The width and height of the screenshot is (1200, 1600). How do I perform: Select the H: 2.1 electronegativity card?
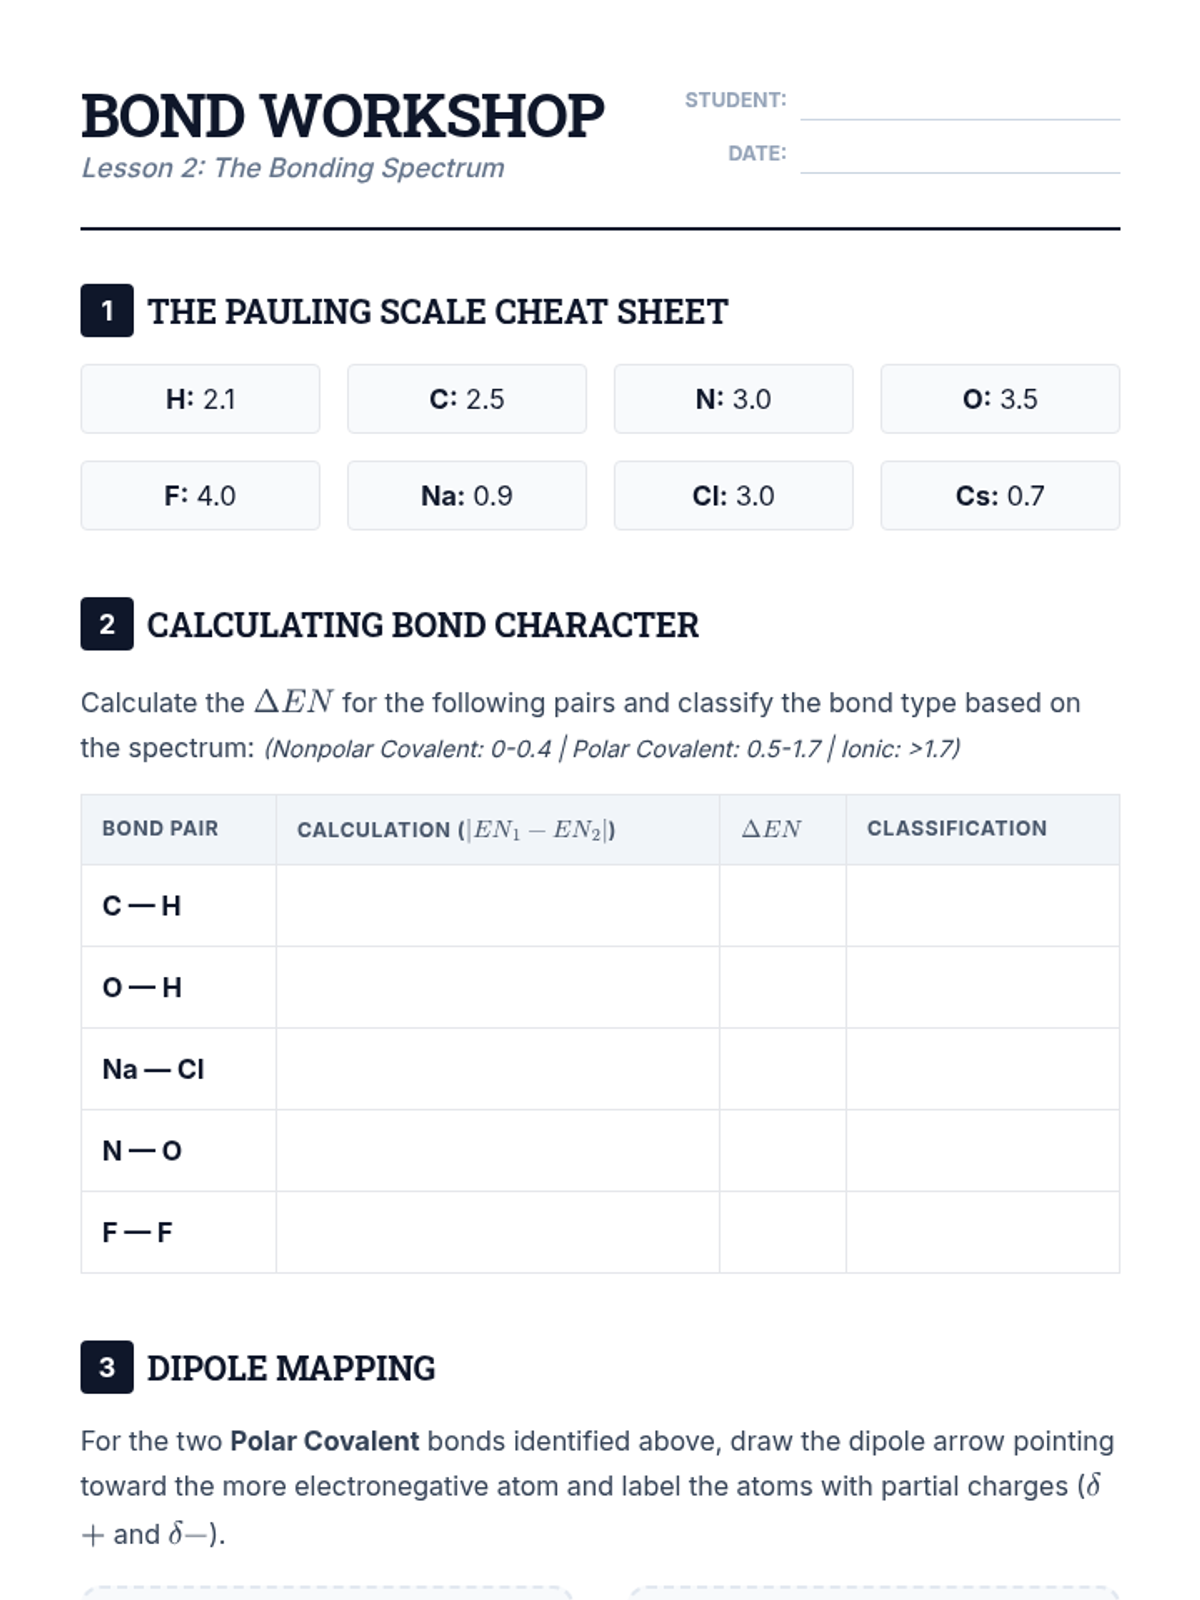(x=200, y=399)
